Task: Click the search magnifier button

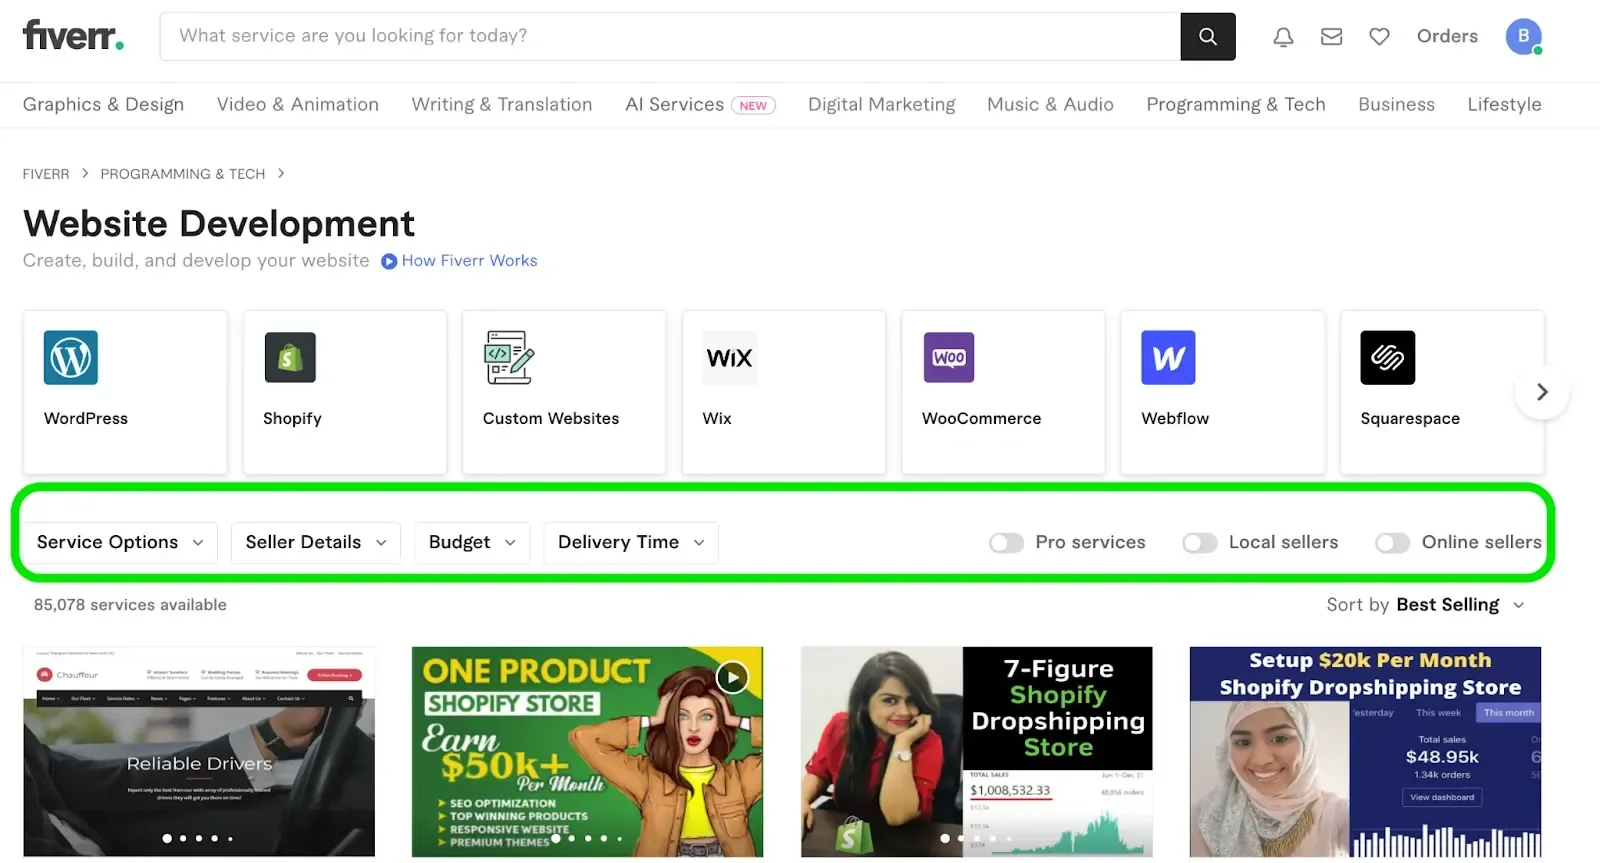Action: (x=1207, y=37)
